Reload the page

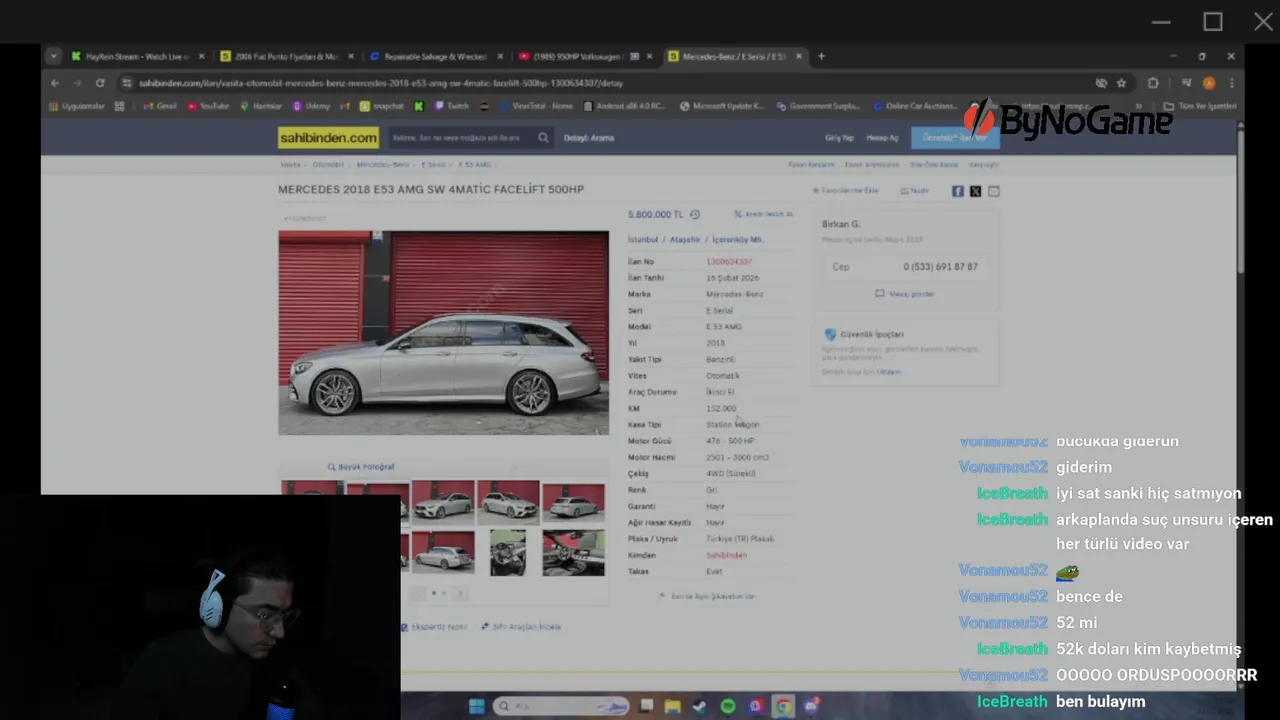click(100, 83)
